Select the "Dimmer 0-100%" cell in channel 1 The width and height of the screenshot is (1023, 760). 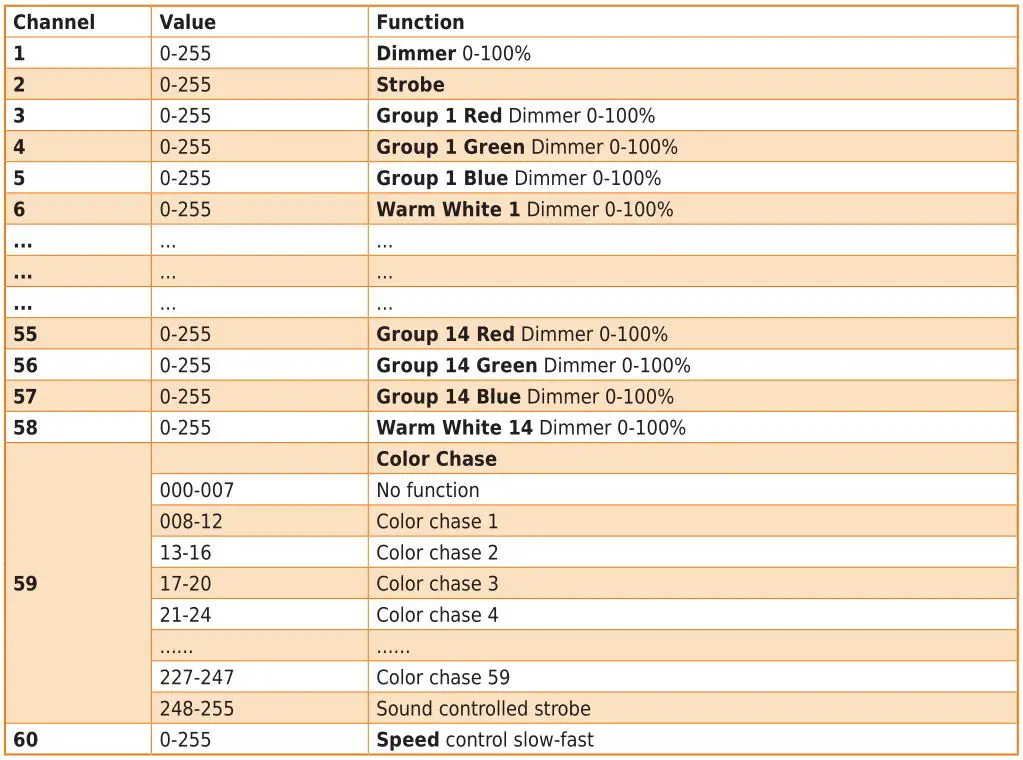(453, 53)
